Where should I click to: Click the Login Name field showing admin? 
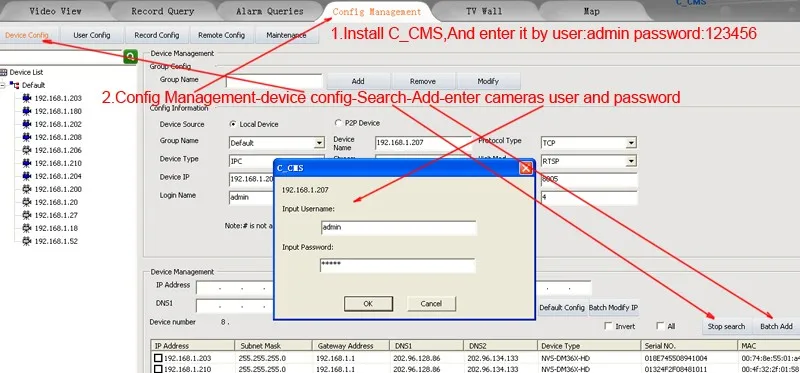click(252, 197)
